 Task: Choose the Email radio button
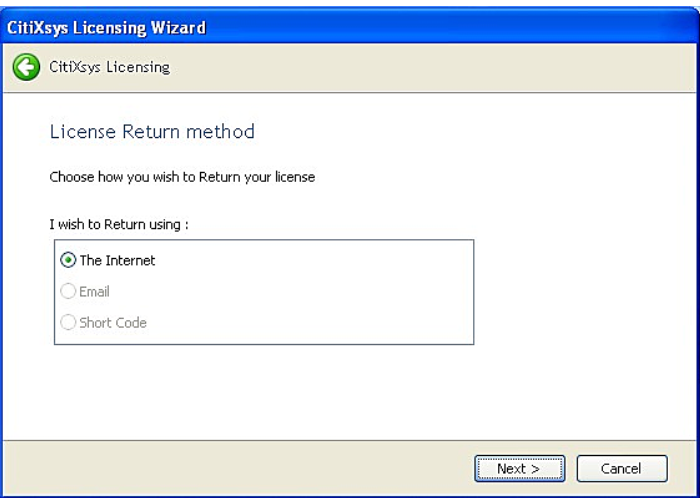click(x=68, y=291)
